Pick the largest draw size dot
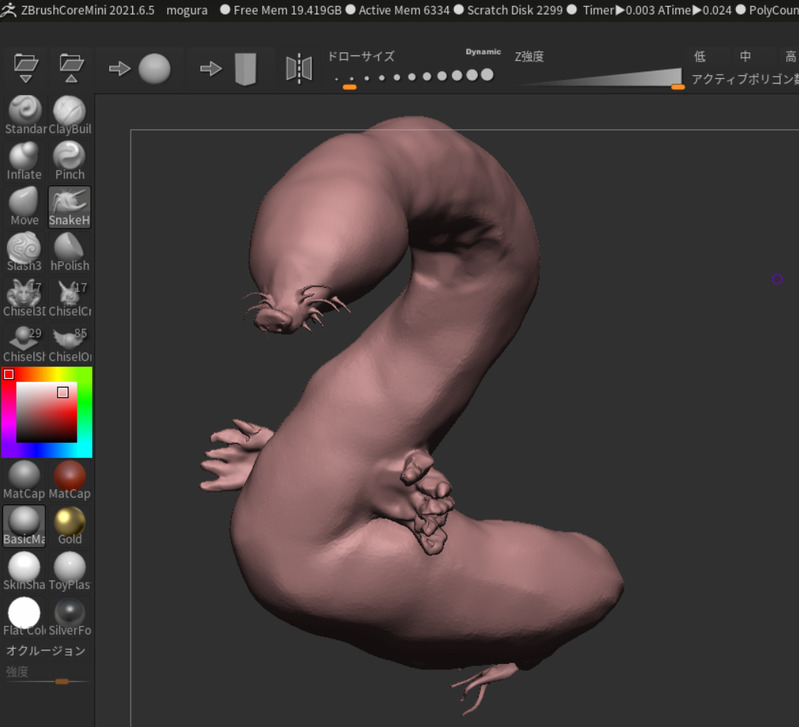 click(x=487, y=75)
